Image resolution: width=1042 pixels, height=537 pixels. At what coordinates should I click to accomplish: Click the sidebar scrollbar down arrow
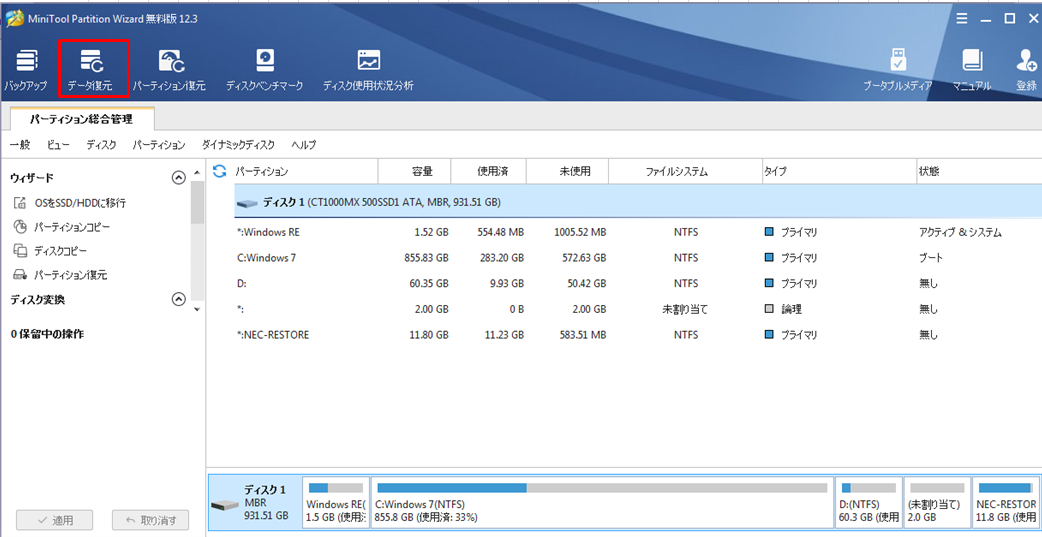click(x=196, y=310)
